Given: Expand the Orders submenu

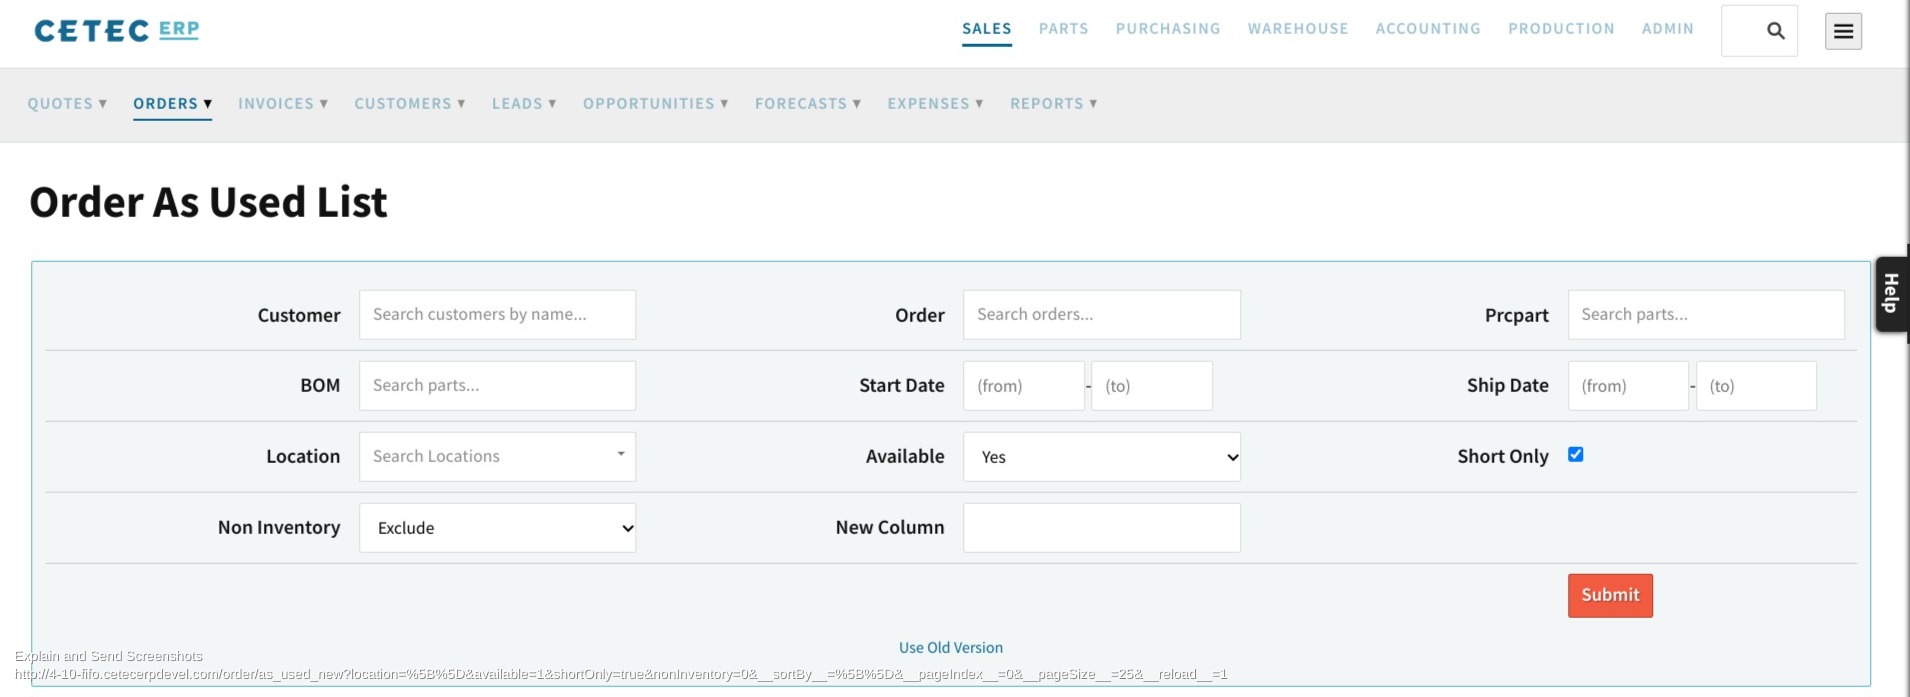Looking at the screenshot, I should [172, 103].
